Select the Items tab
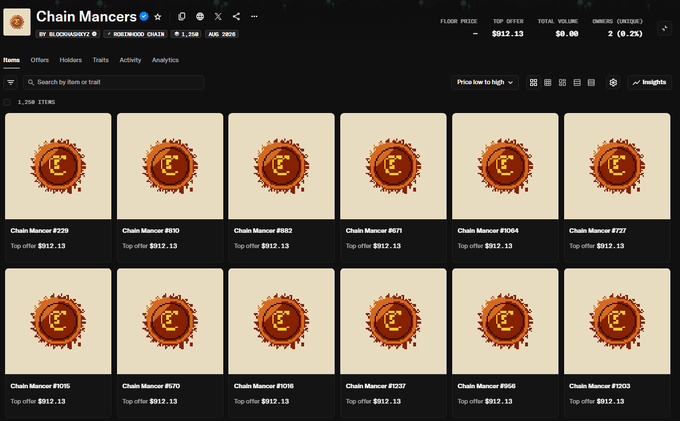Screen dimensions: 680x421 pyautogui.click(x=12, y=60)
